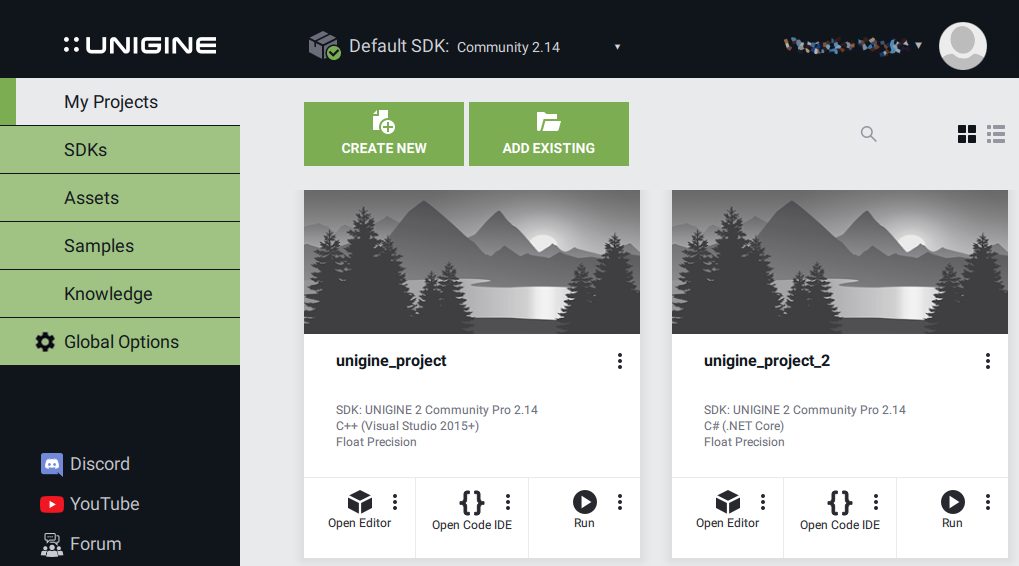Click the YouTube icon
The width and height of the screenshot is (1019, 566).
[52, 504]
